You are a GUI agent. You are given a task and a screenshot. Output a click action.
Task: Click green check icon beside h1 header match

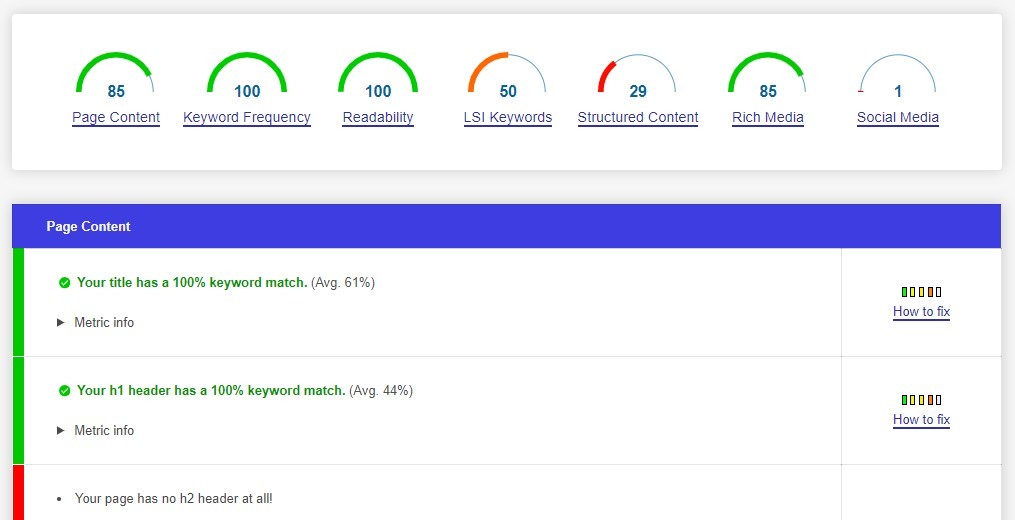coord(64,391)
